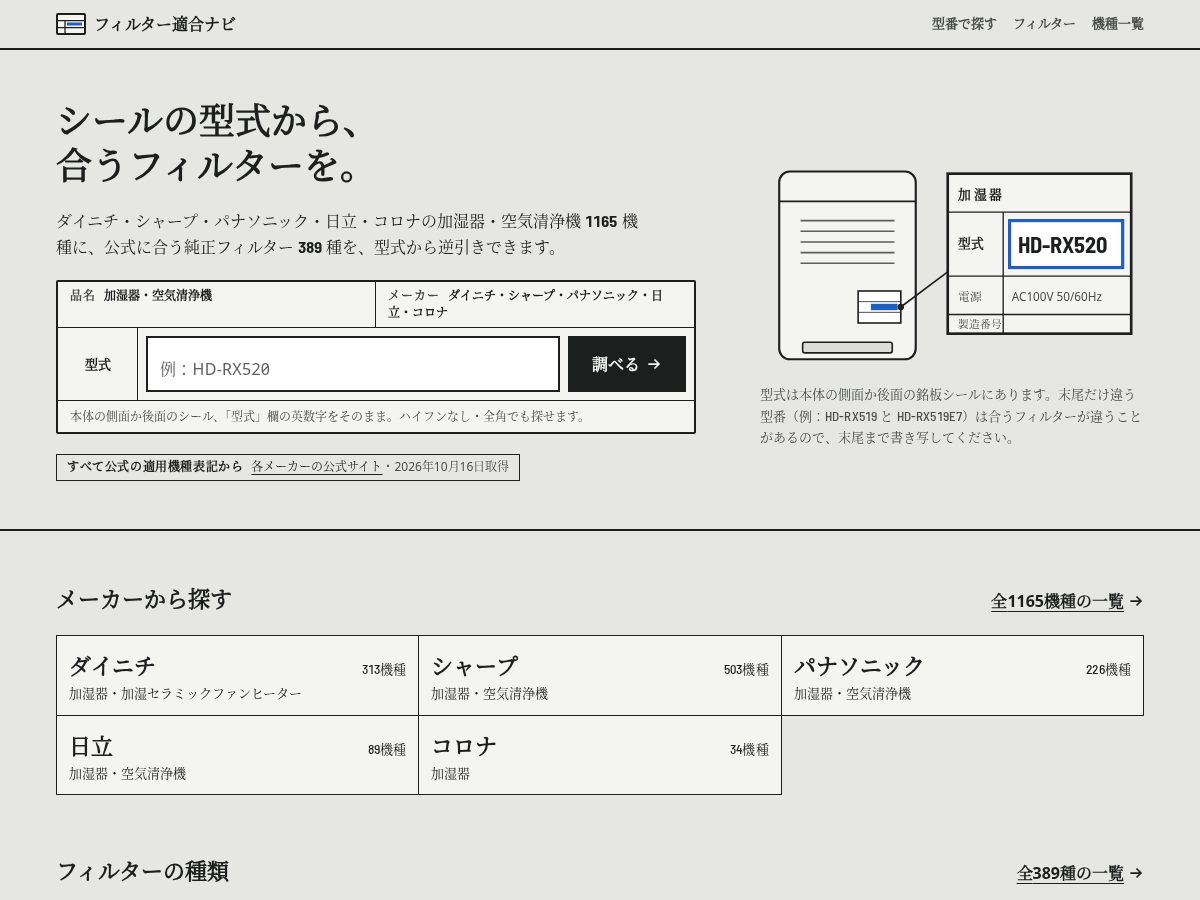Viewport: 1200px width, 900px height.
Task: Open the フィルター menu item in header
Action: tap(1044, 24)
